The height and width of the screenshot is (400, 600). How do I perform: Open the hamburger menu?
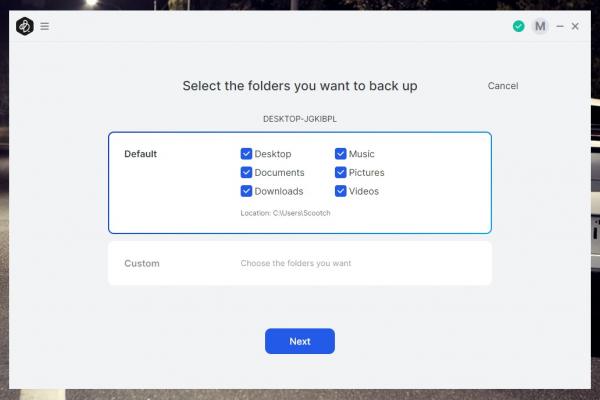[45, 27]
